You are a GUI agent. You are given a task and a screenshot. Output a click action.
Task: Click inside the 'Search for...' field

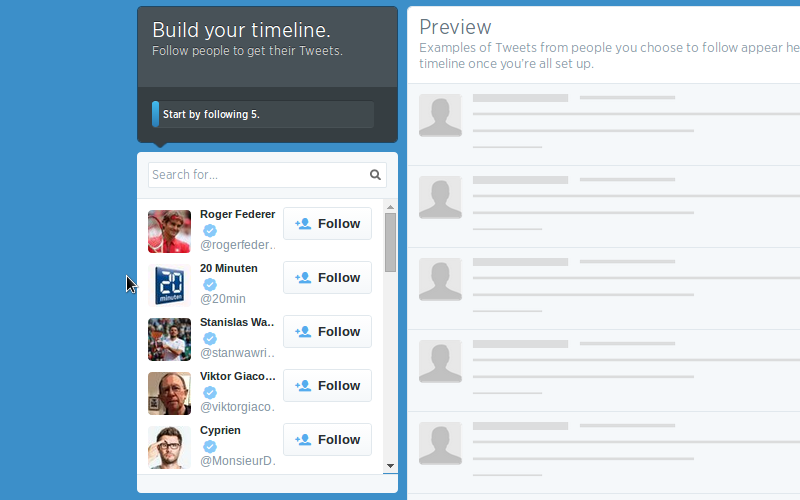point(267,175)
